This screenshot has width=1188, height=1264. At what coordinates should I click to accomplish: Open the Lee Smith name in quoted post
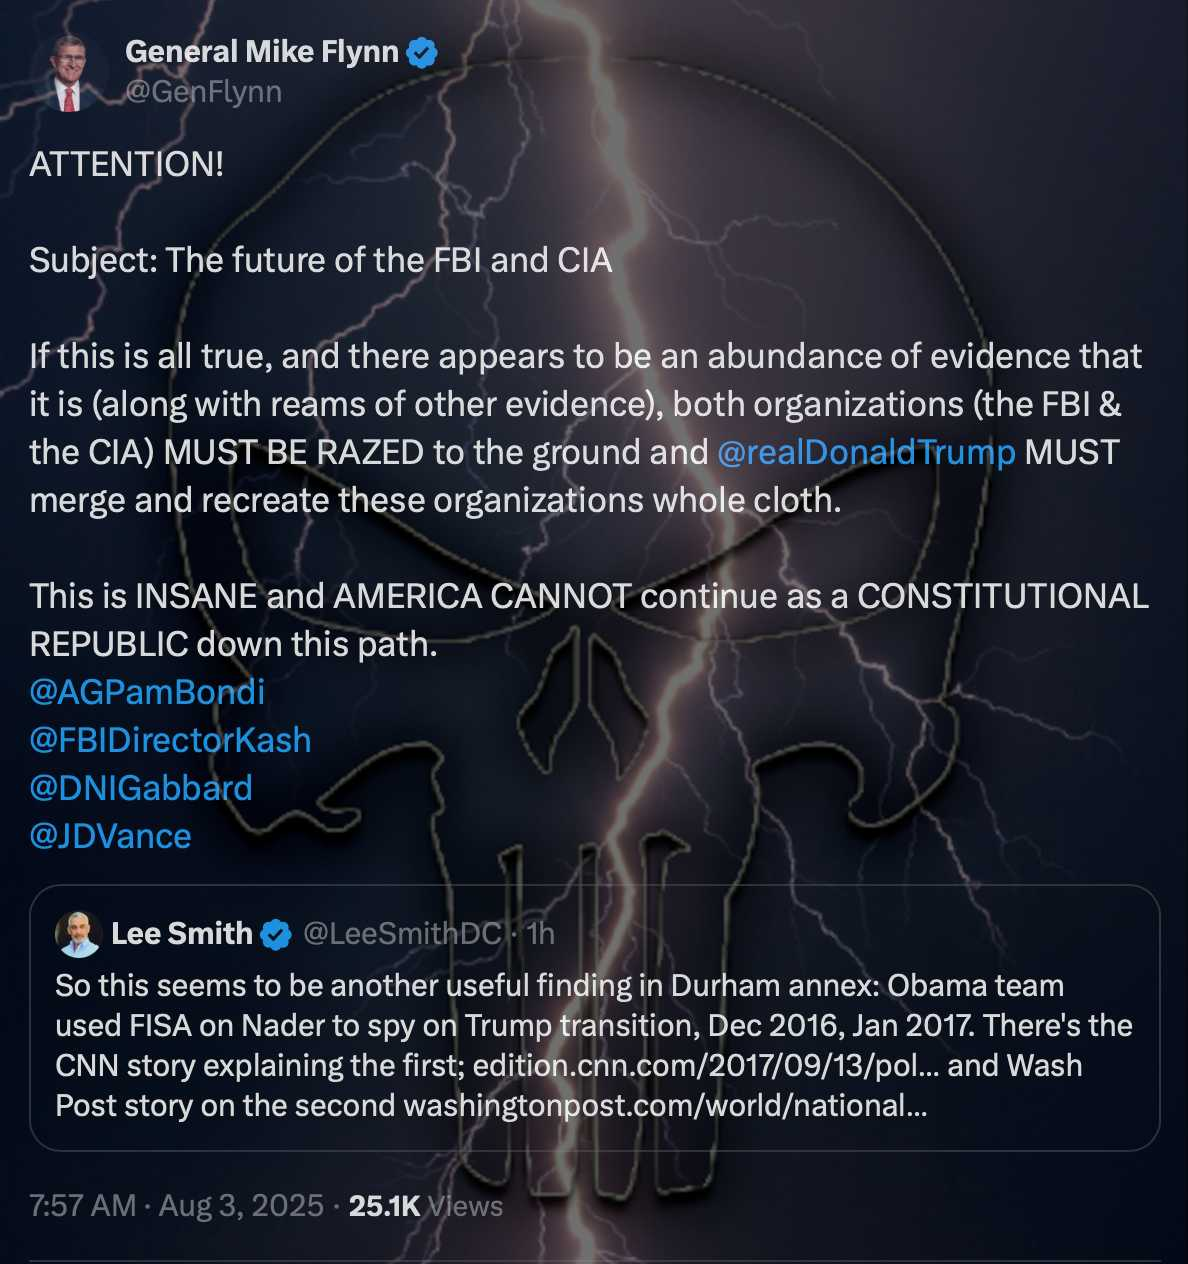181,934
